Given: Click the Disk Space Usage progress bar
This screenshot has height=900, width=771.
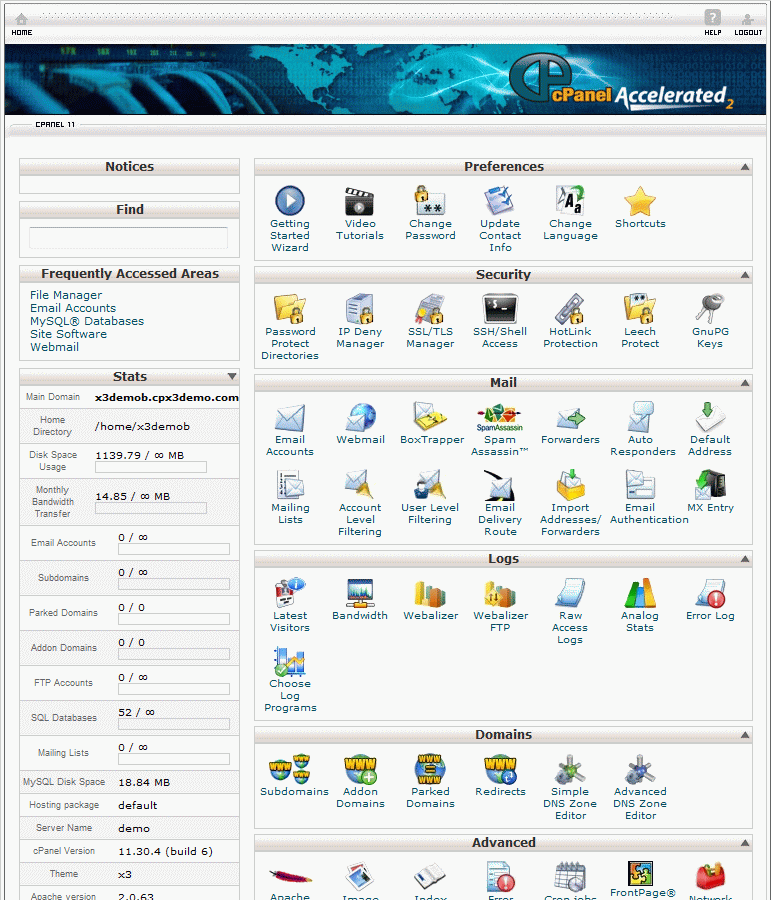Looking at the screenshot, I should [151, 467].
